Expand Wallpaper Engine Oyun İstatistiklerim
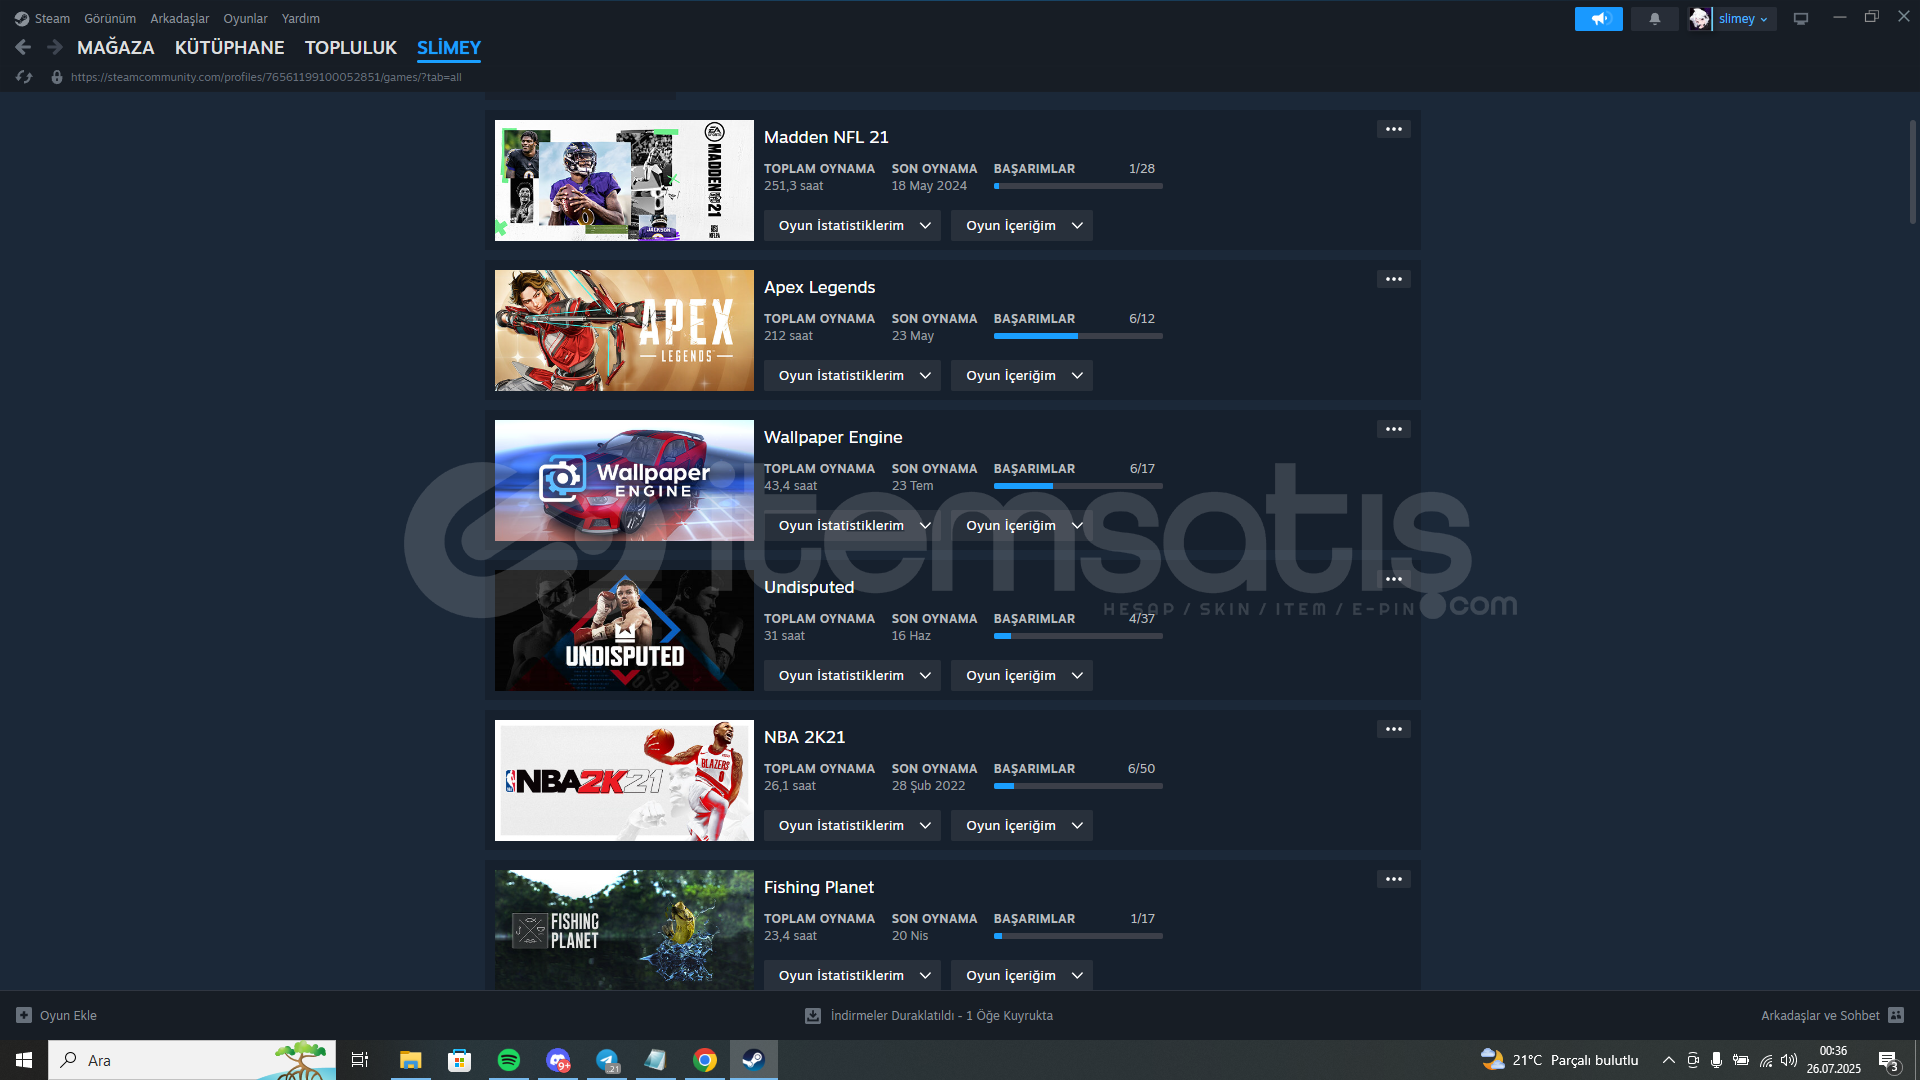 [x=852, y=526]
